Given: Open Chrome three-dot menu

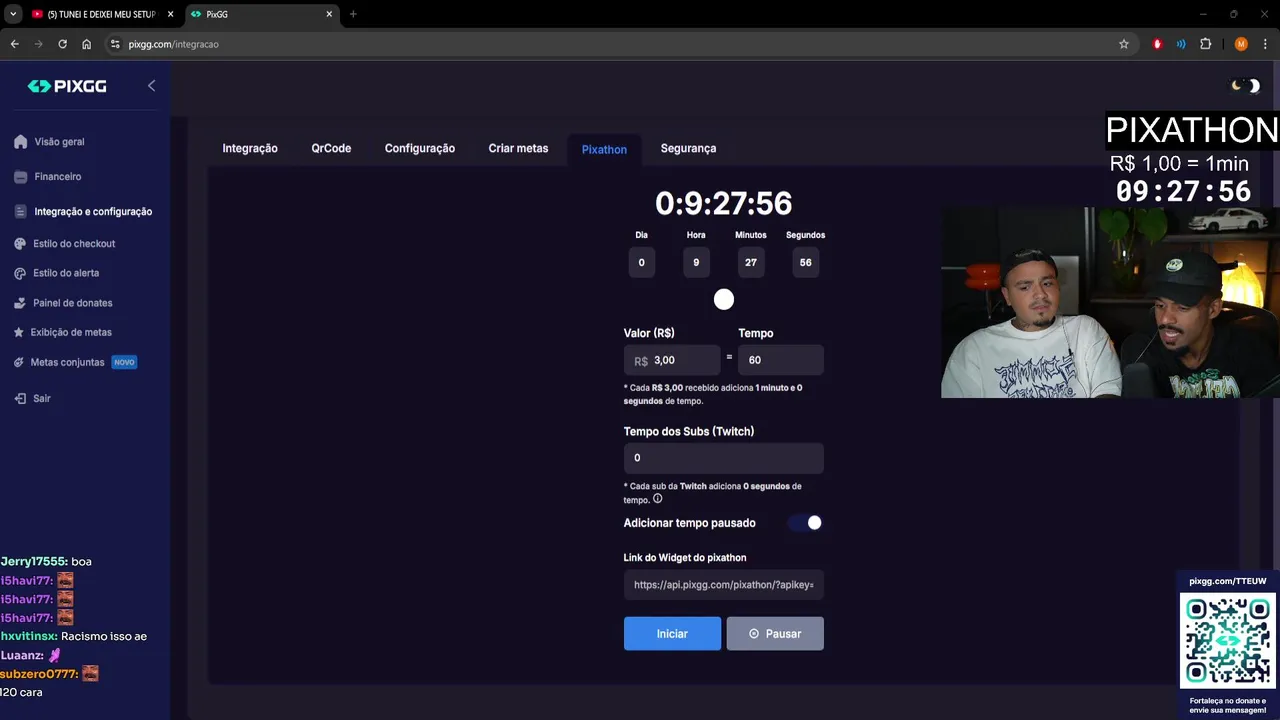Looking at the screenshot, I should [1265, 44].
